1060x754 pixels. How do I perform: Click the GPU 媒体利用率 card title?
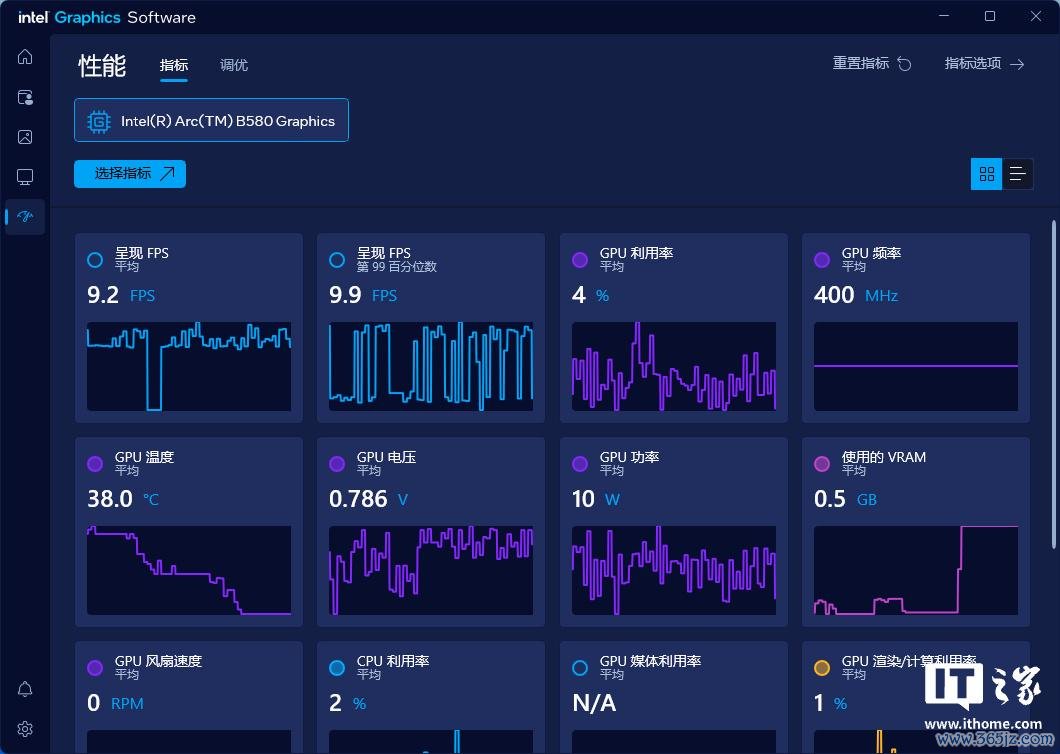click(650, 661)
